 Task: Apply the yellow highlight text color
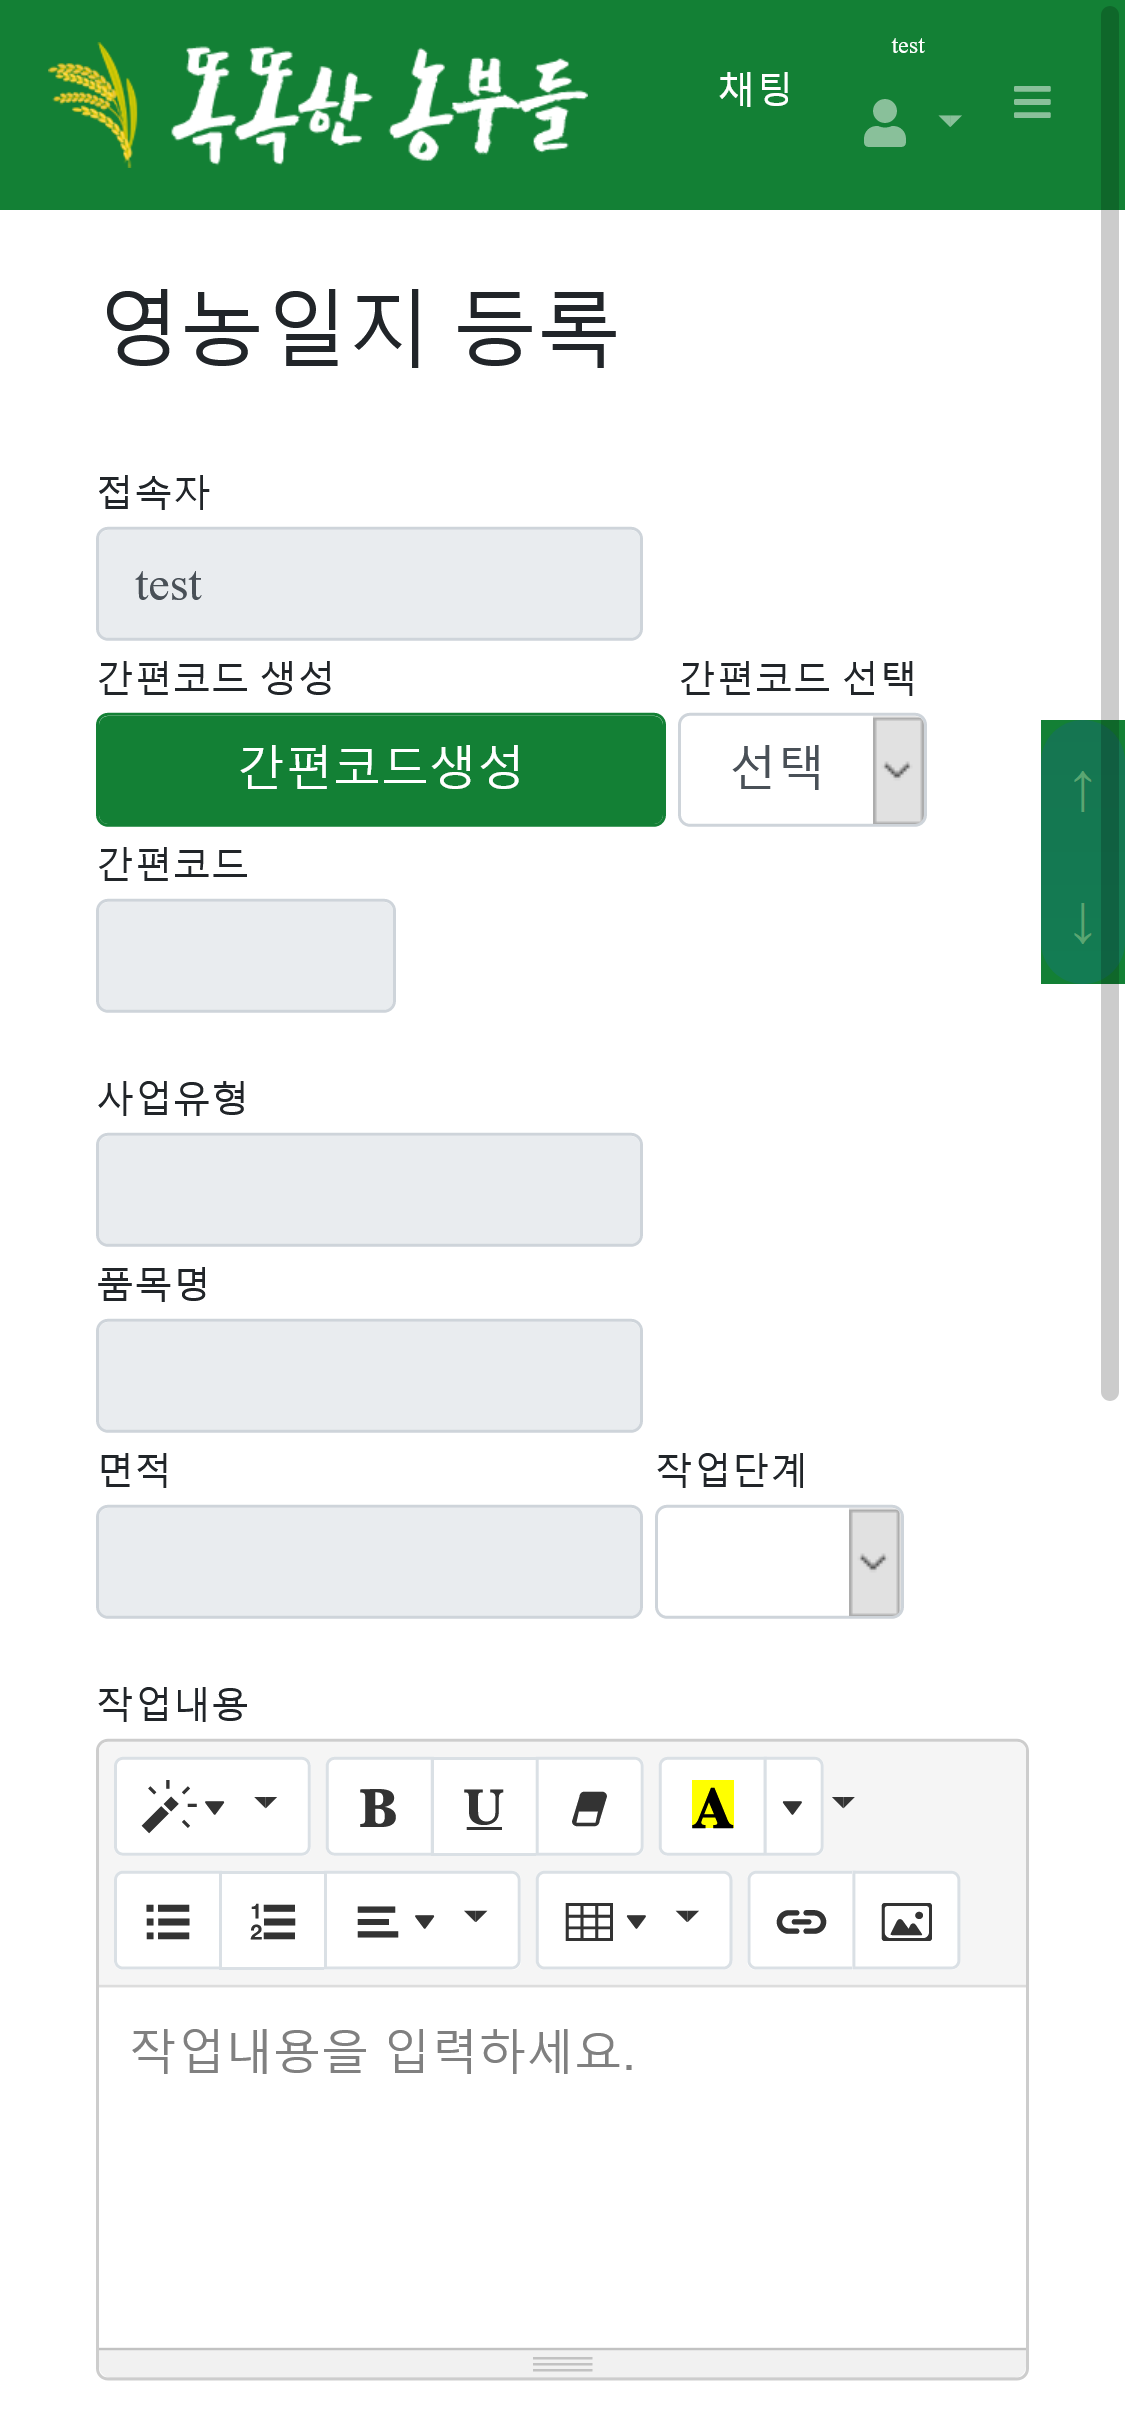712,1808
